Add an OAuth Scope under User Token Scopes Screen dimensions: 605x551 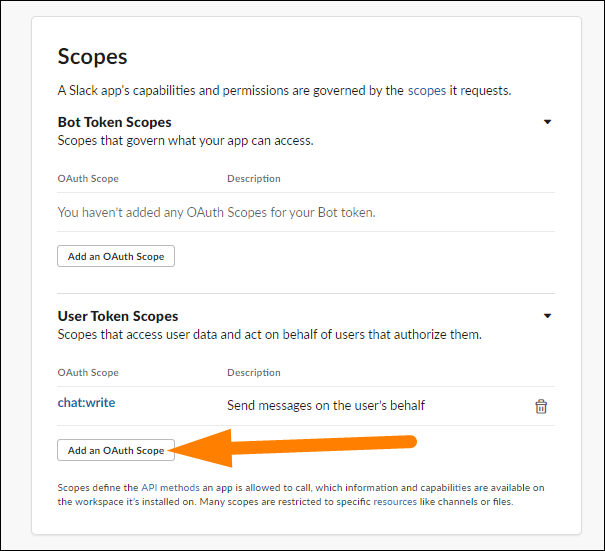116,451
